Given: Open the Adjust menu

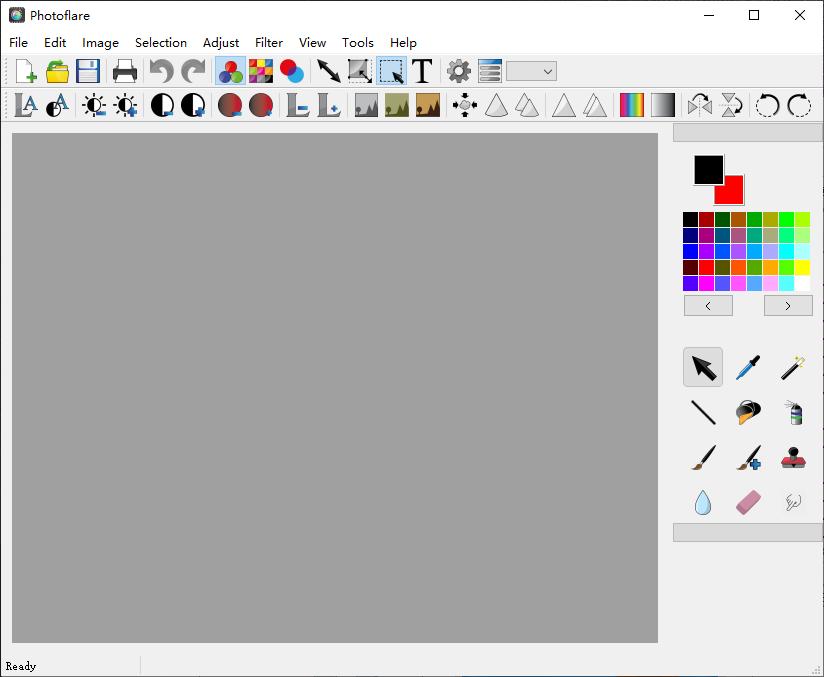Looking at the screenshot, I should [221, 43].
